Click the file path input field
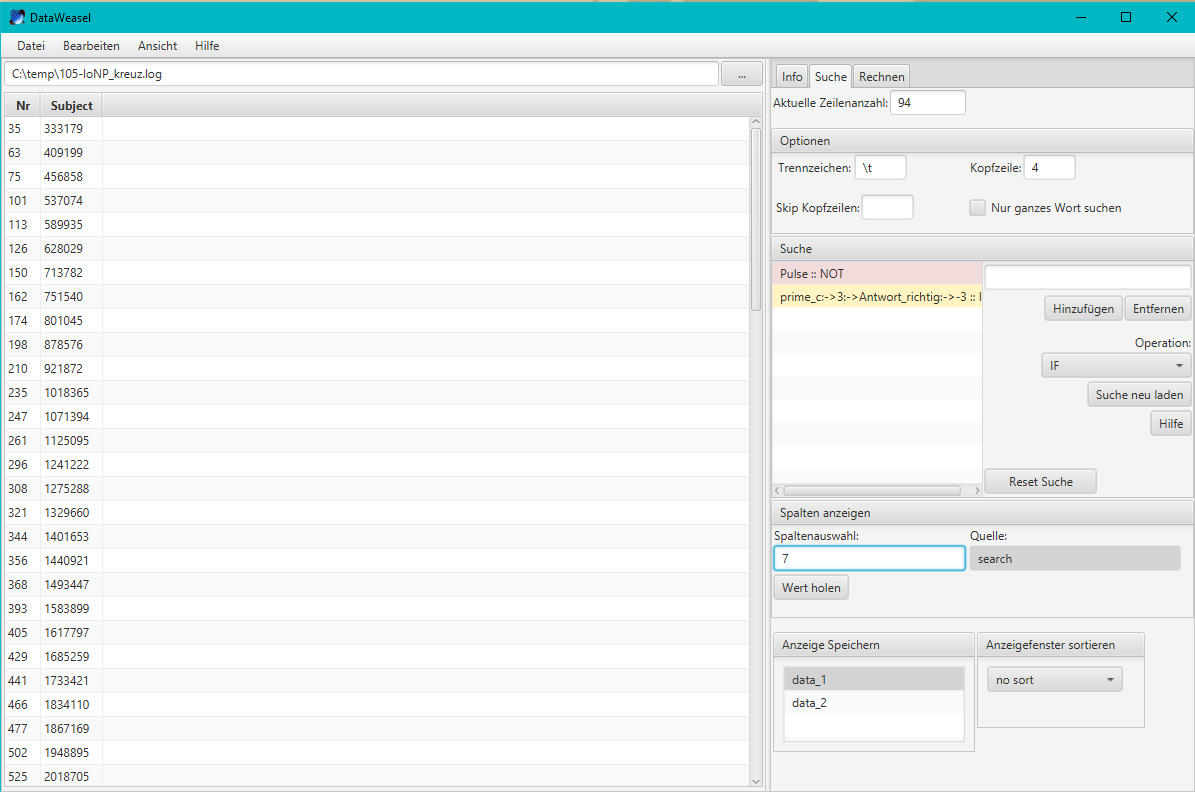The image size is (1195, 792). pos(361,74)
